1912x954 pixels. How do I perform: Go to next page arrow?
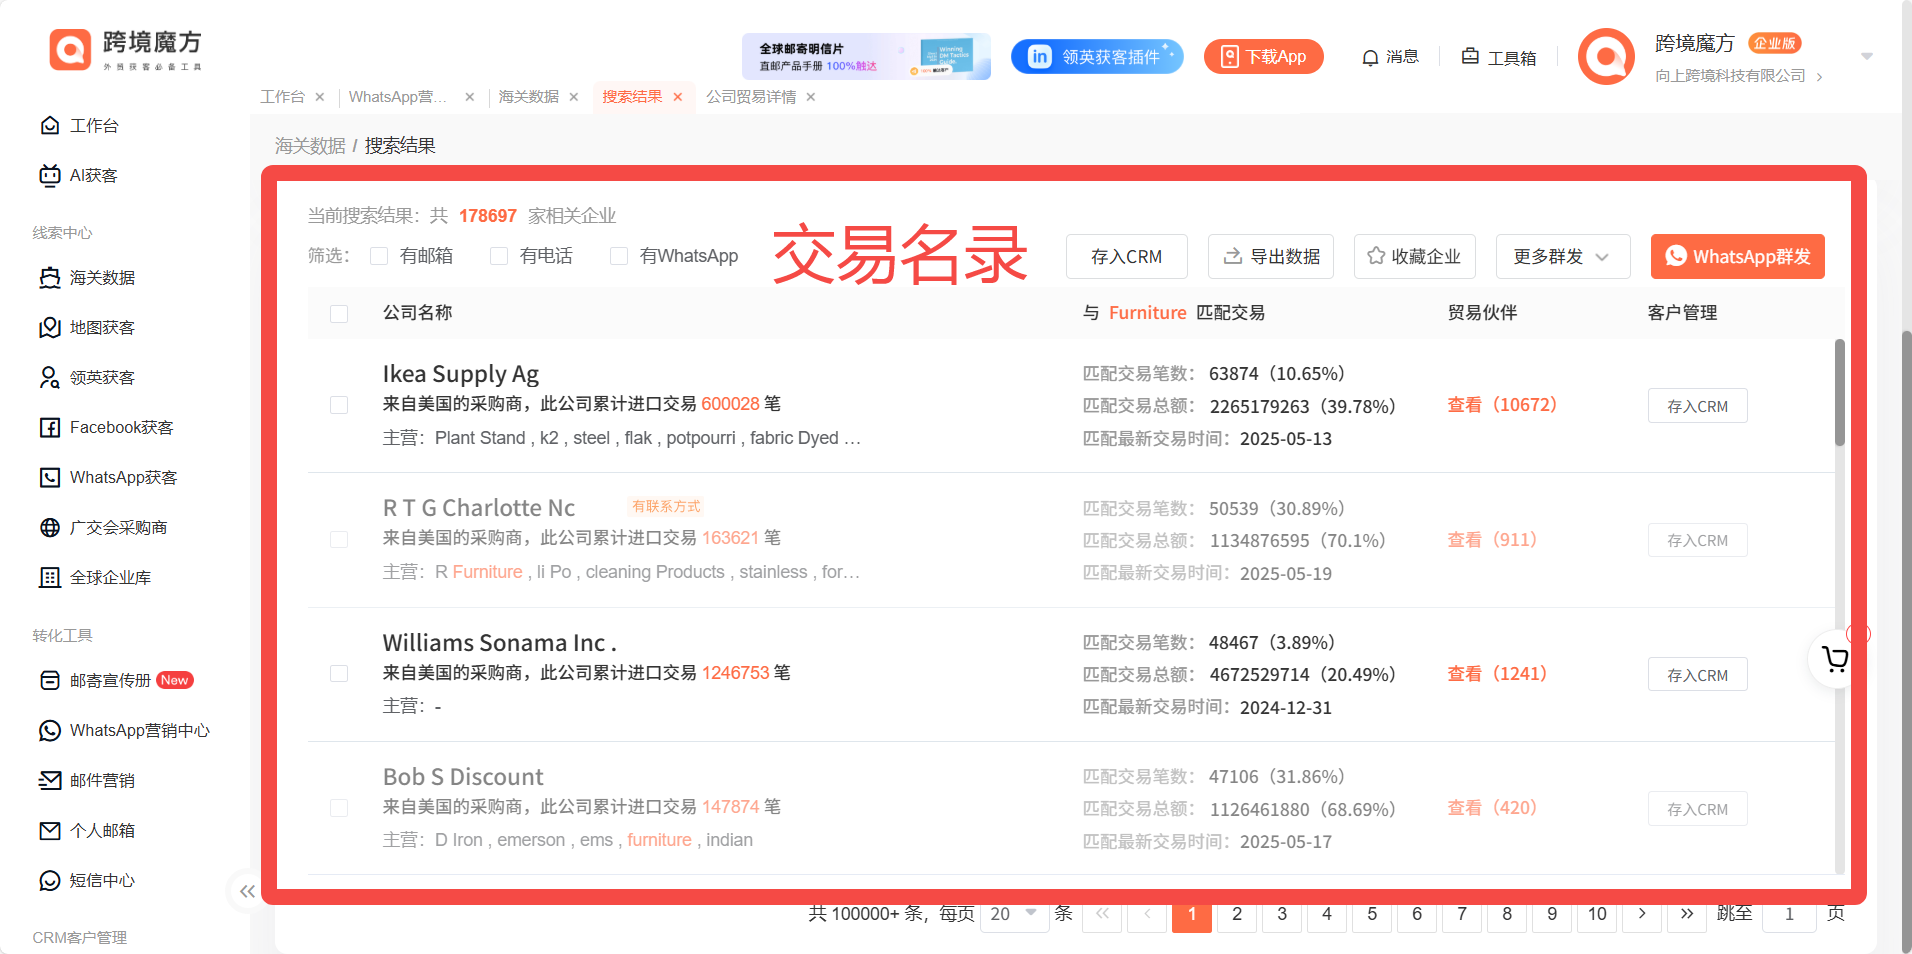coord(1642,914)
